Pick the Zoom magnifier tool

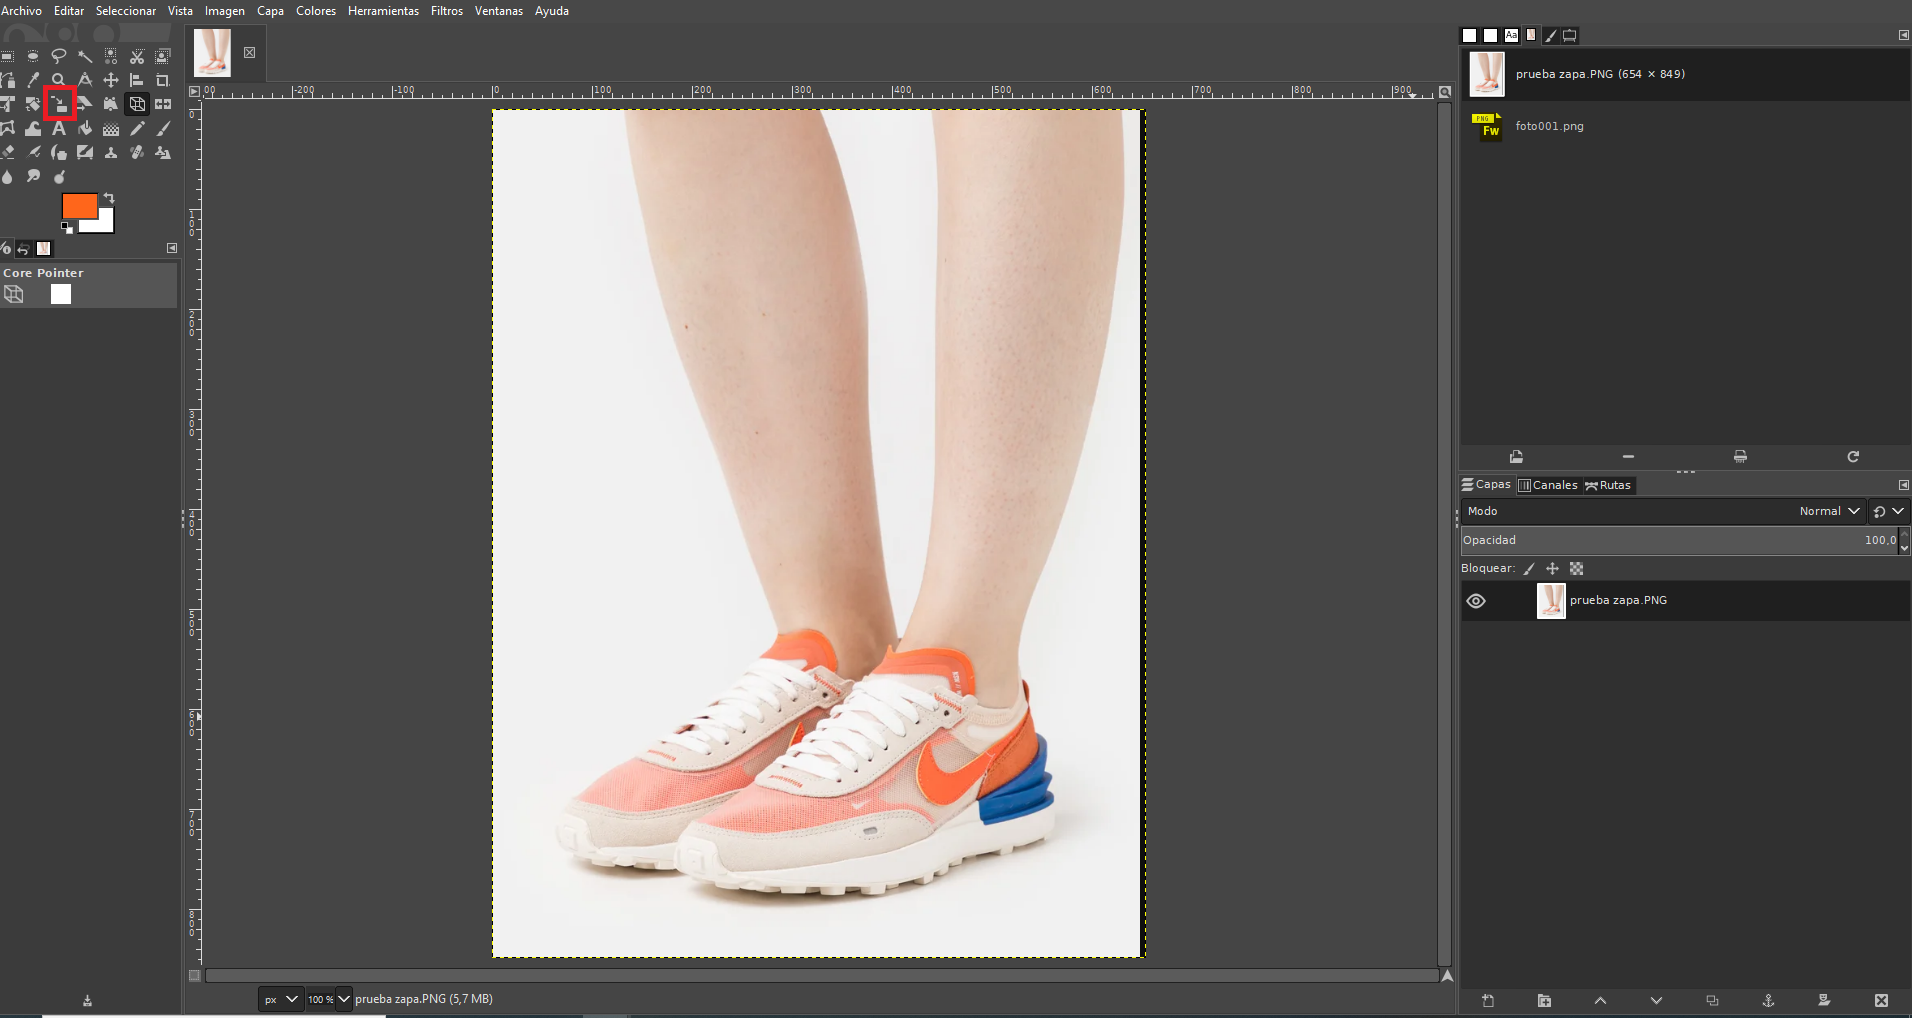(59, 81)
